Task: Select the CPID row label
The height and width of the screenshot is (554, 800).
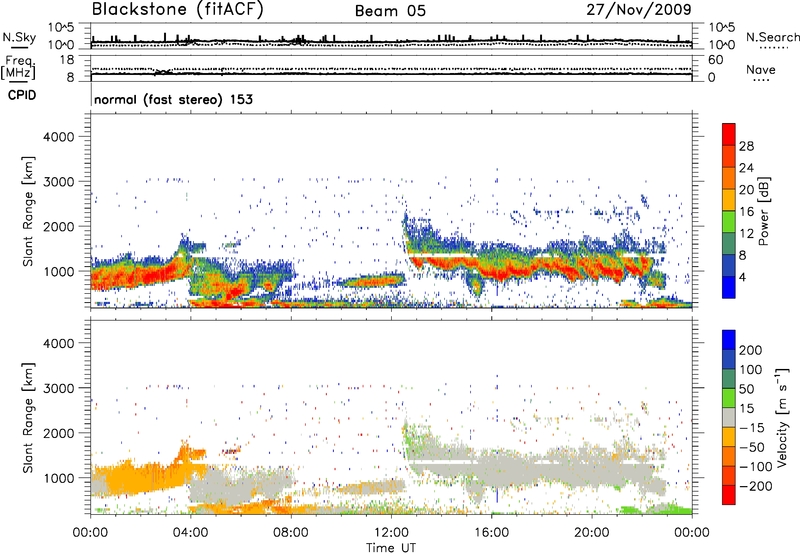Action: click(x=22, y=95)
